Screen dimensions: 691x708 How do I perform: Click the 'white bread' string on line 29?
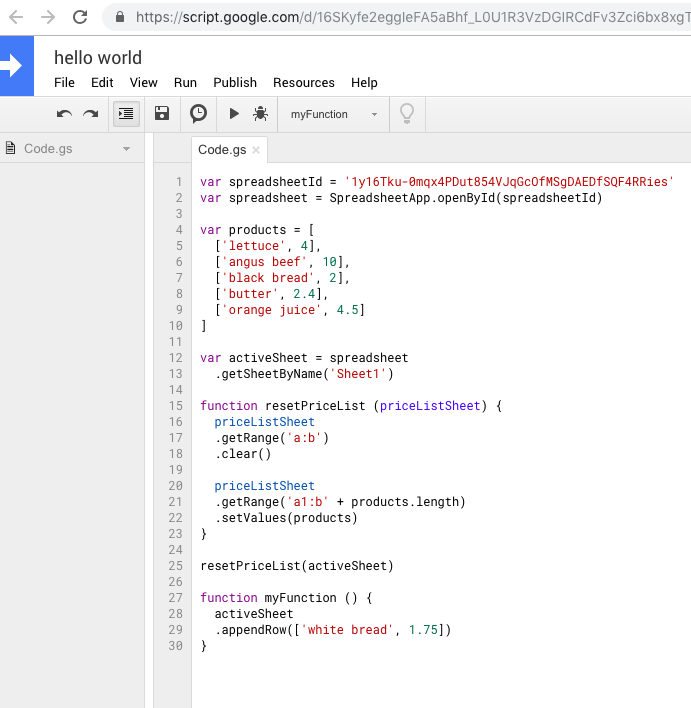click(x=347, y=629)
